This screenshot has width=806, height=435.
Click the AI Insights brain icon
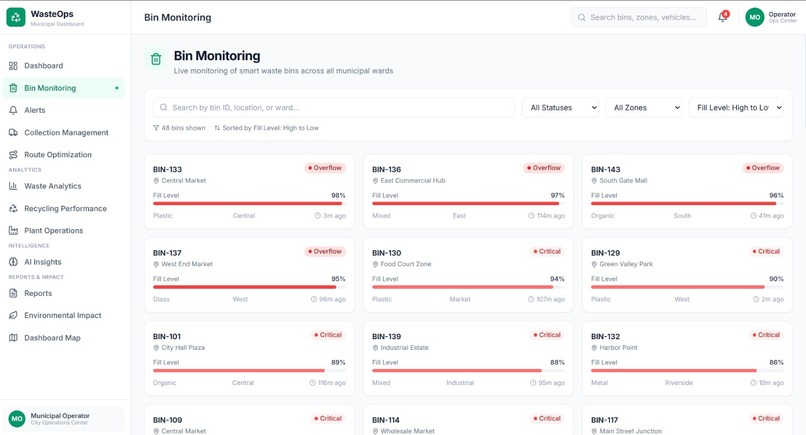(x=13, y=262)
